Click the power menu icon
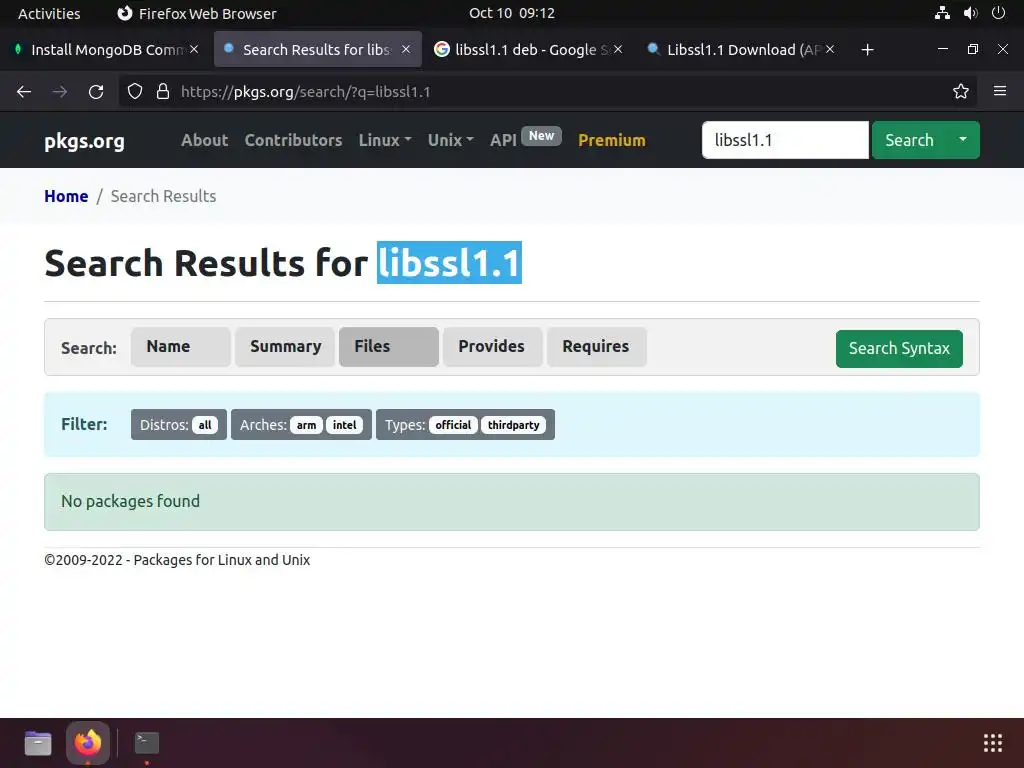Image resolution: width=1024 pixels, height=768 pixels. [x=998, y=13]
